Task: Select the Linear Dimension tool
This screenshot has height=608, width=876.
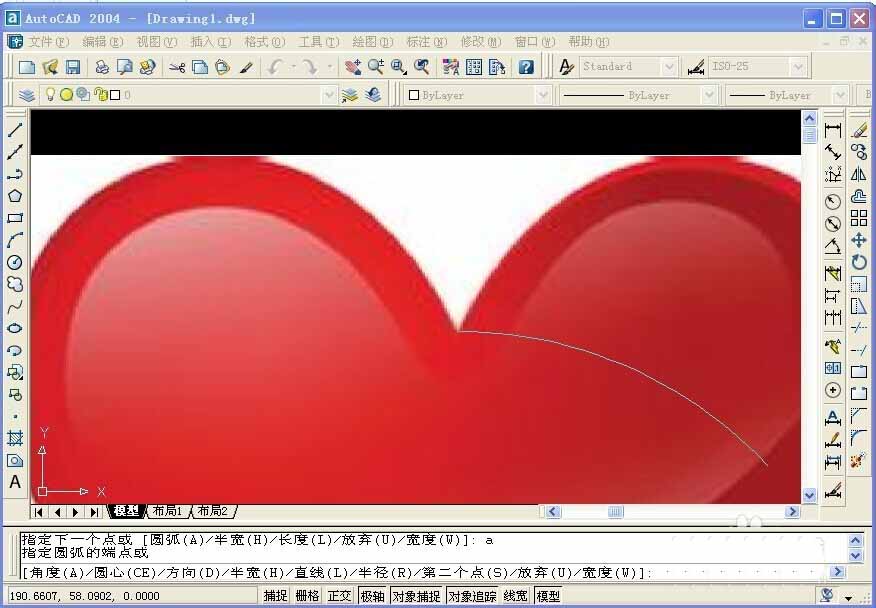Action: (x=833, y=130)
